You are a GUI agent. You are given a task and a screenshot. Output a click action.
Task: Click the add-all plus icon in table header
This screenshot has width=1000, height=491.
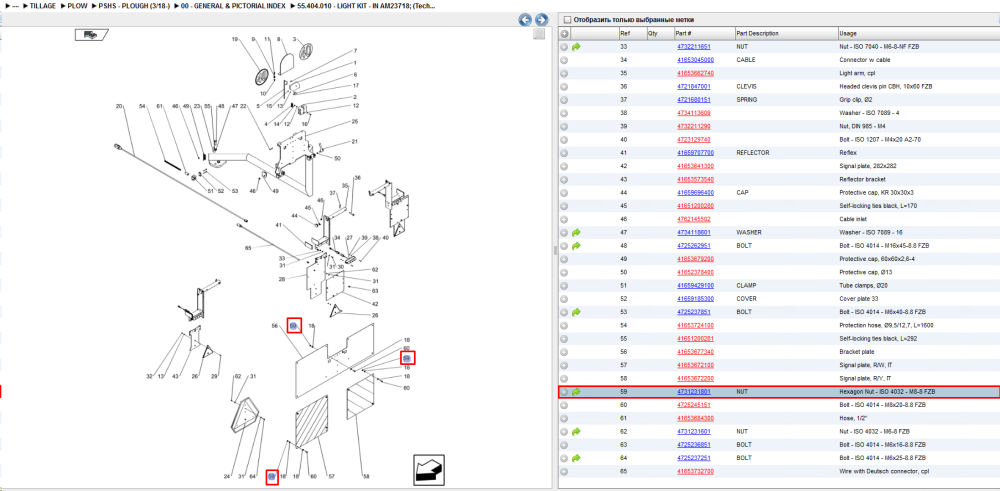click(564, 33)
